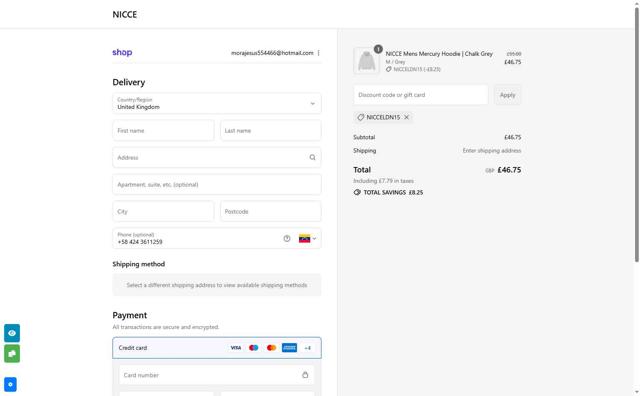Image resolution: width=640 pixels, height=396 pixels.
Task: Click the 'Enter shipping address' text
Action: click(x=492, y=151)
